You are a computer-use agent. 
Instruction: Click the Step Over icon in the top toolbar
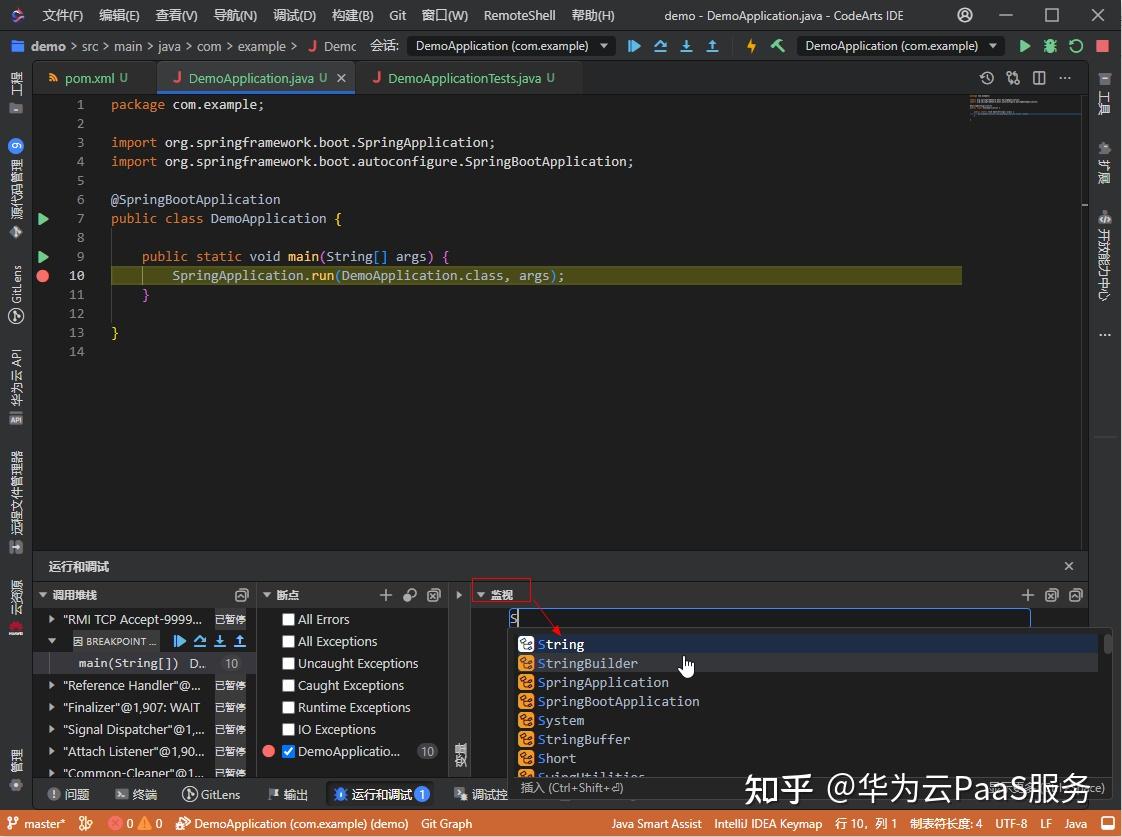[660, 46]
